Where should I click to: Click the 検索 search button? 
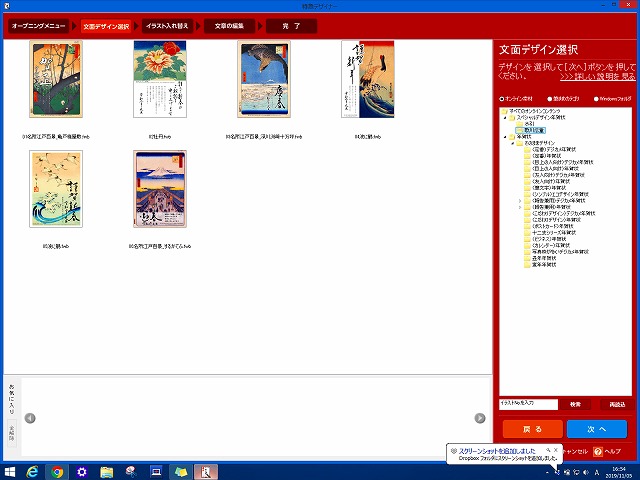pyautogui.click(x=575, y=404)
